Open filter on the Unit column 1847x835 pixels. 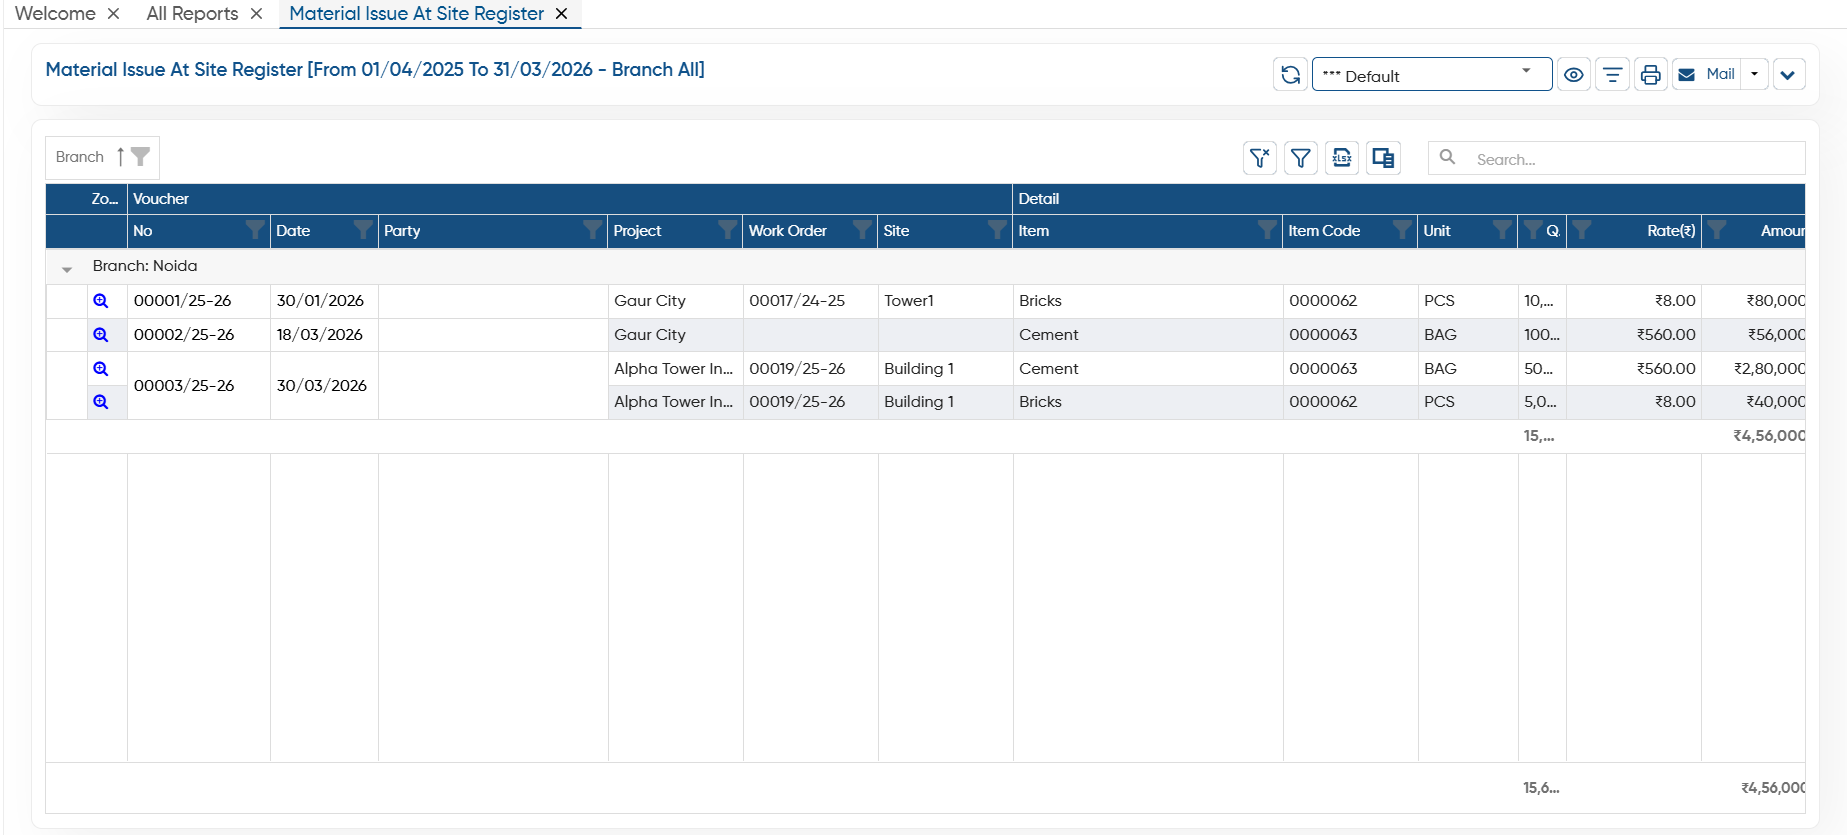tap(1502, 231)
